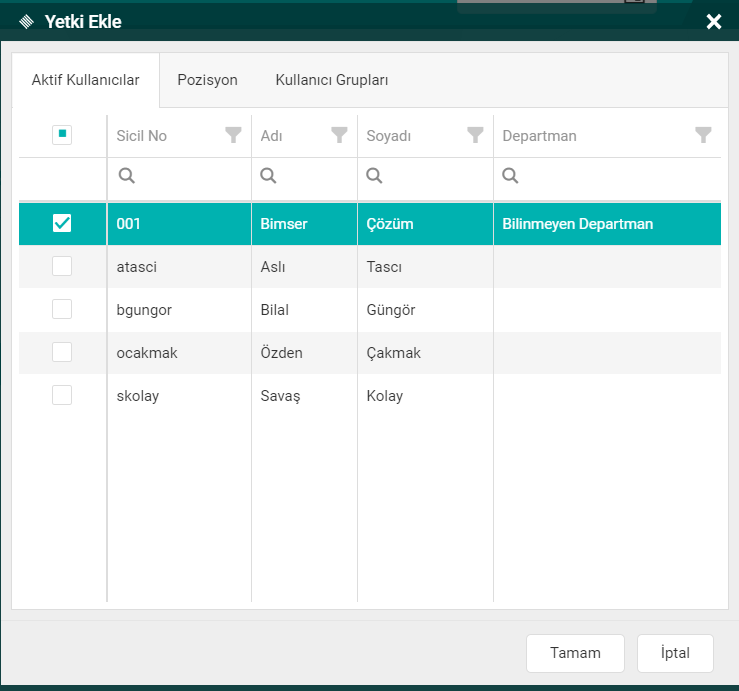The image size is (739, 691).
Task: Click the filter icon in Adı column
Action: (339, 135)
